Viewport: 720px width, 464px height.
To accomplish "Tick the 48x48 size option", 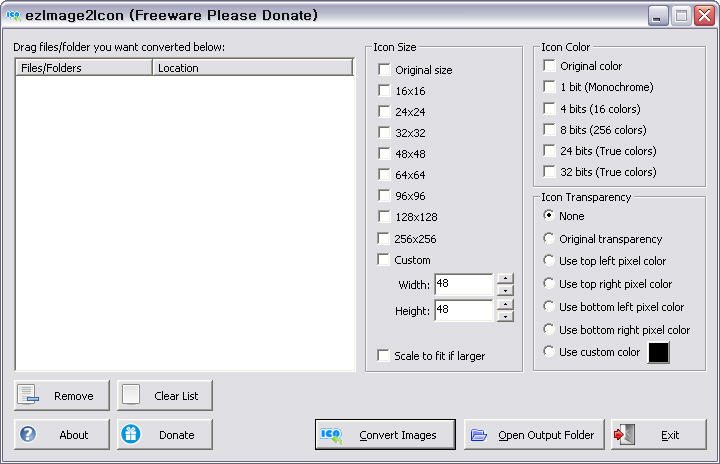I will (384, 153).
